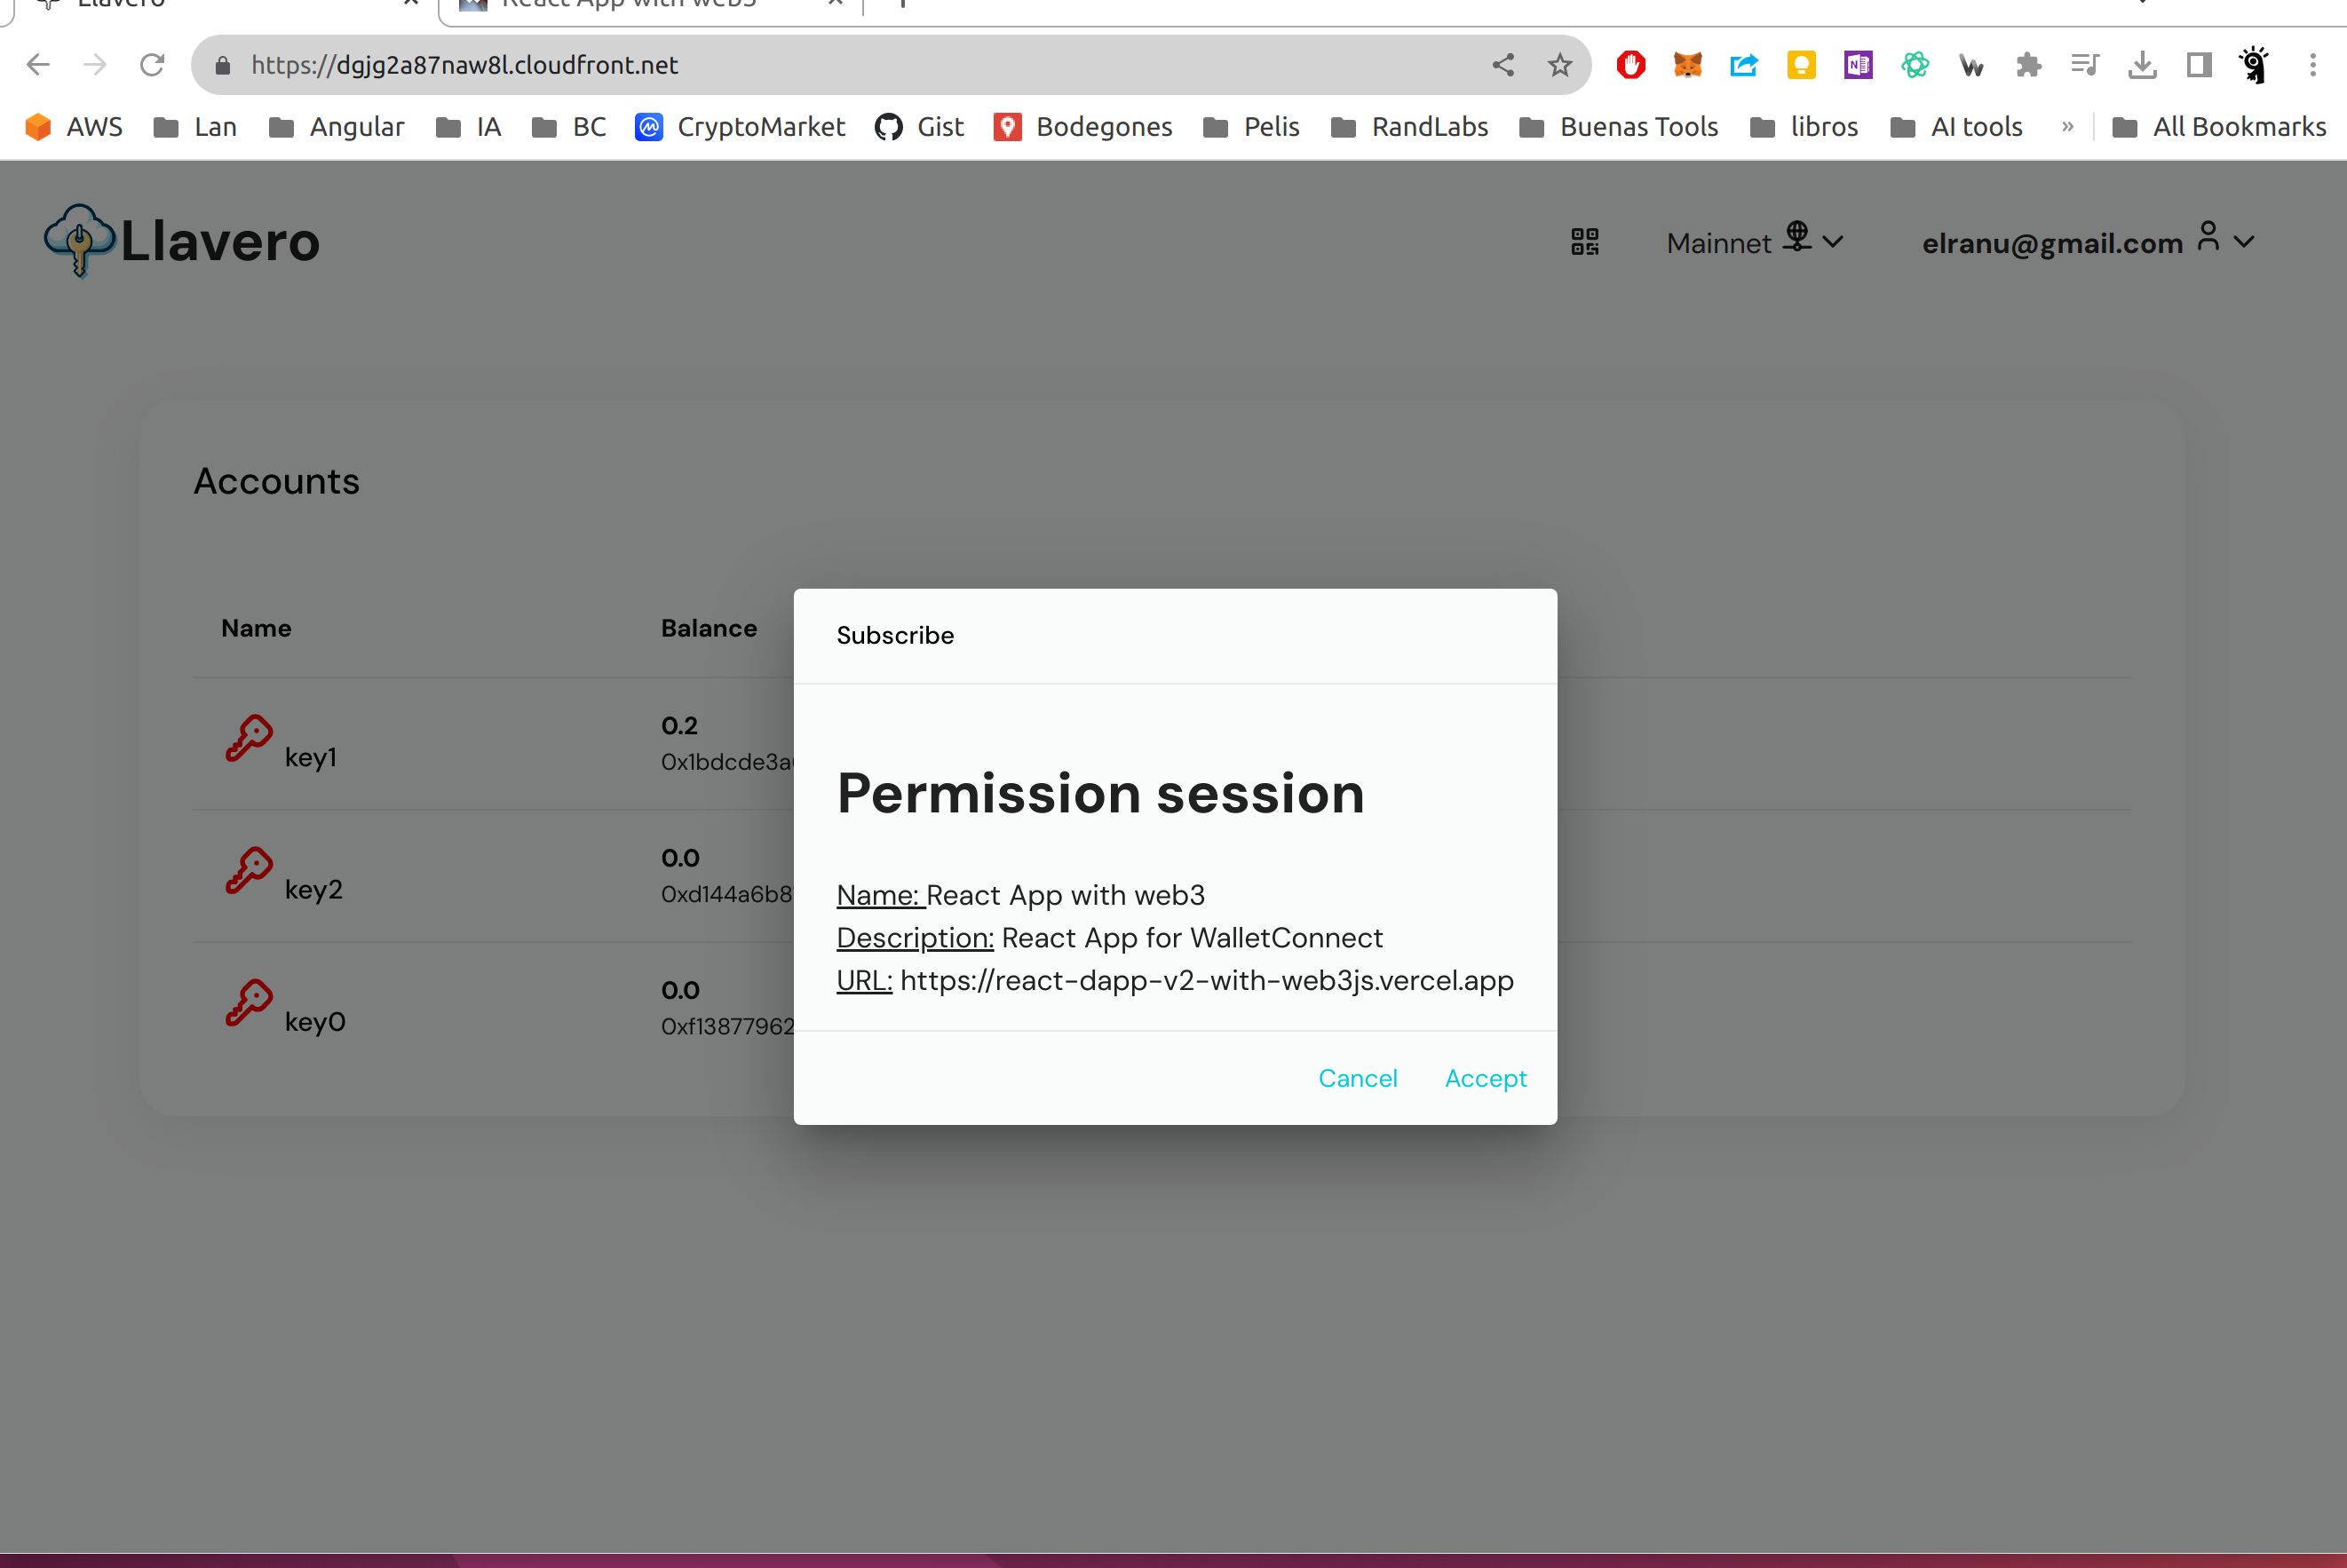Toggle the browser side panel

(x=2198, y=65)
